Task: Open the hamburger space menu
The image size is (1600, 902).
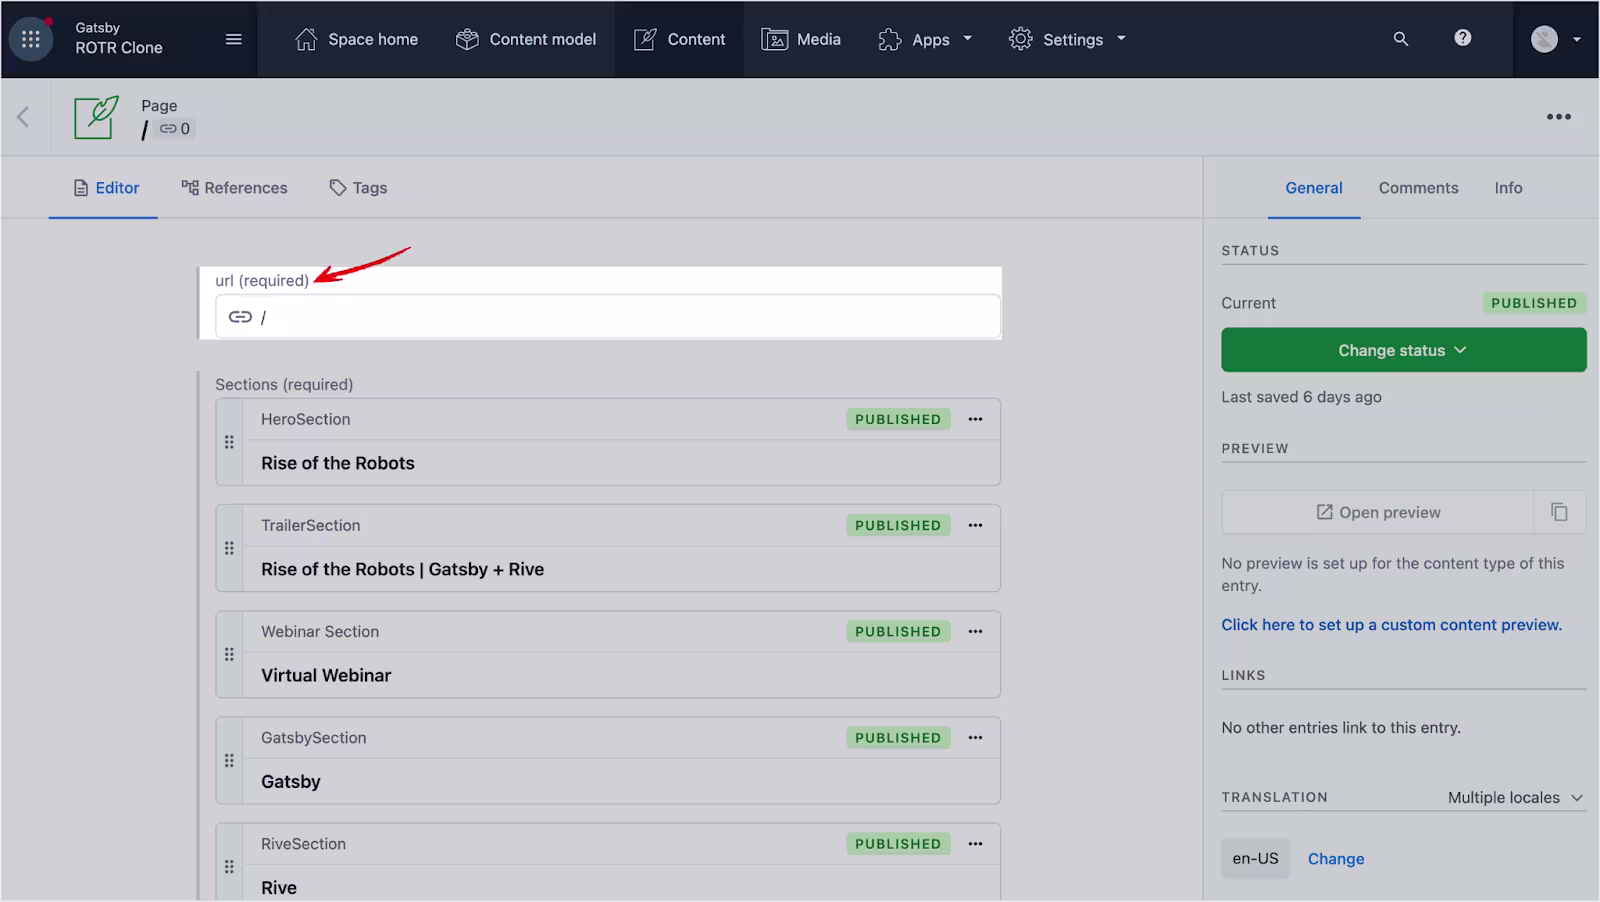Action: (234, 39)
